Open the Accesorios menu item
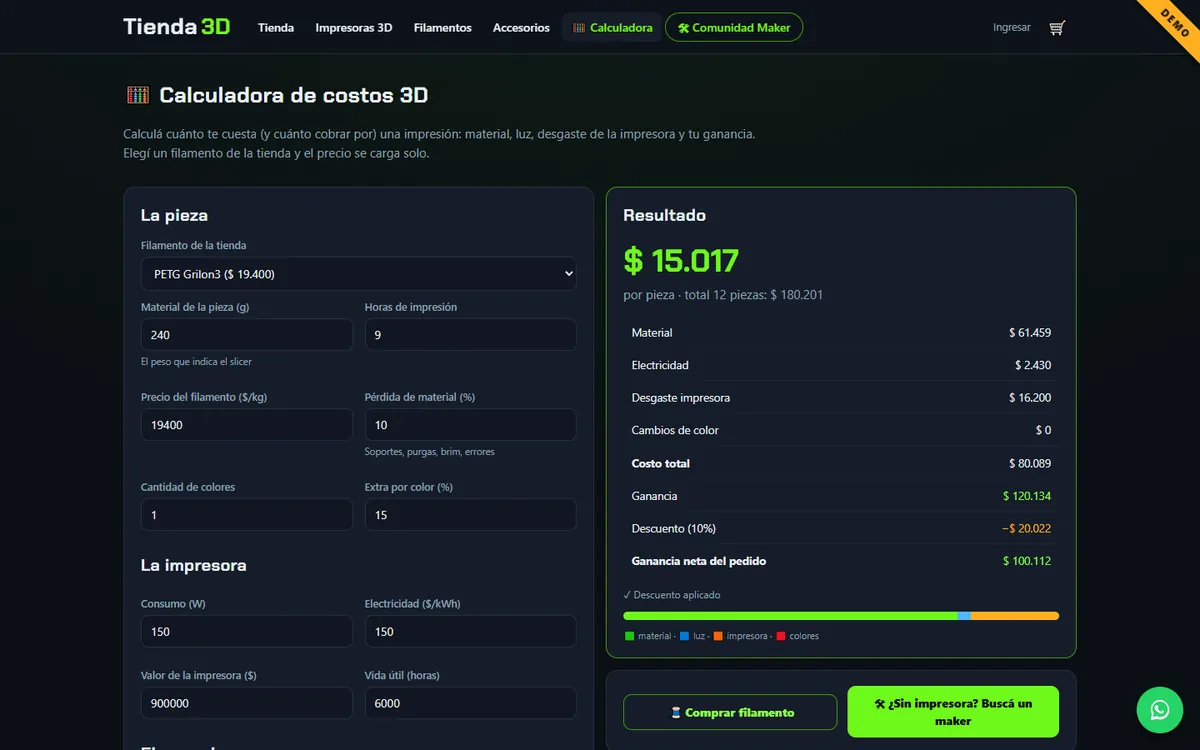This screenshot has width=1200, height=750. point(521,28)
